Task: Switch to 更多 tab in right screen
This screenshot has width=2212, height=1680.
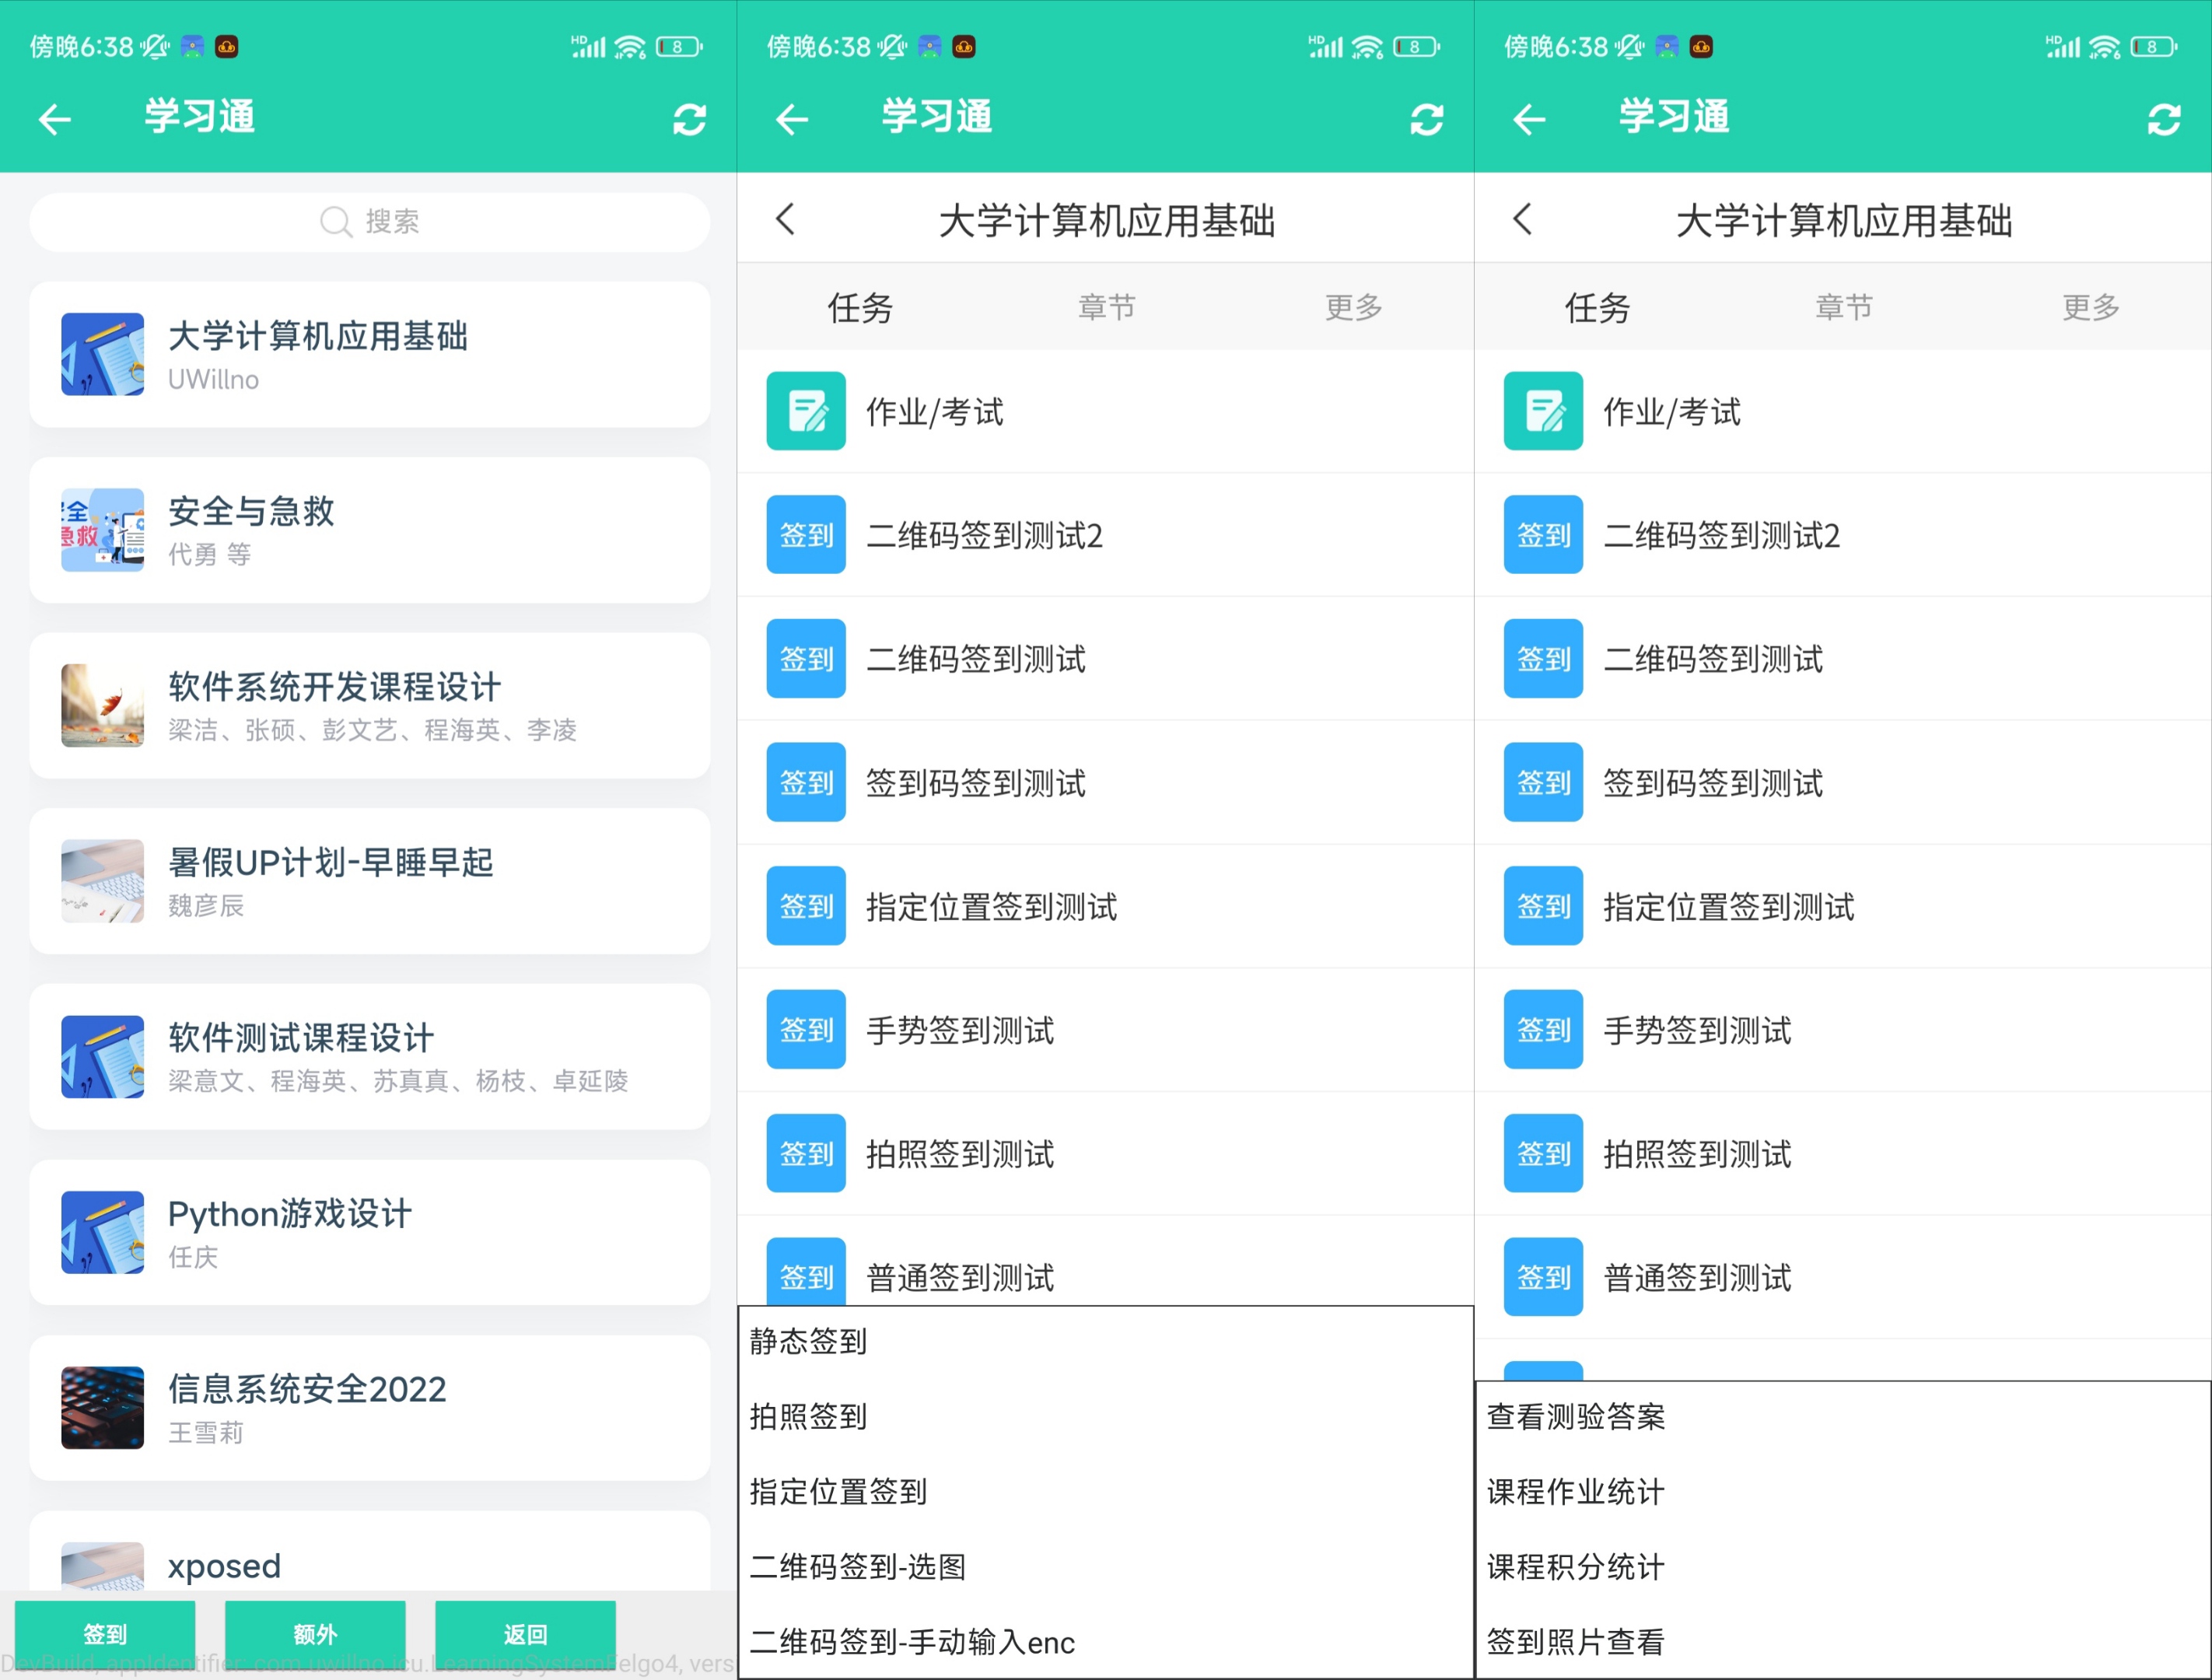Action: click(x=2090, y=307)
